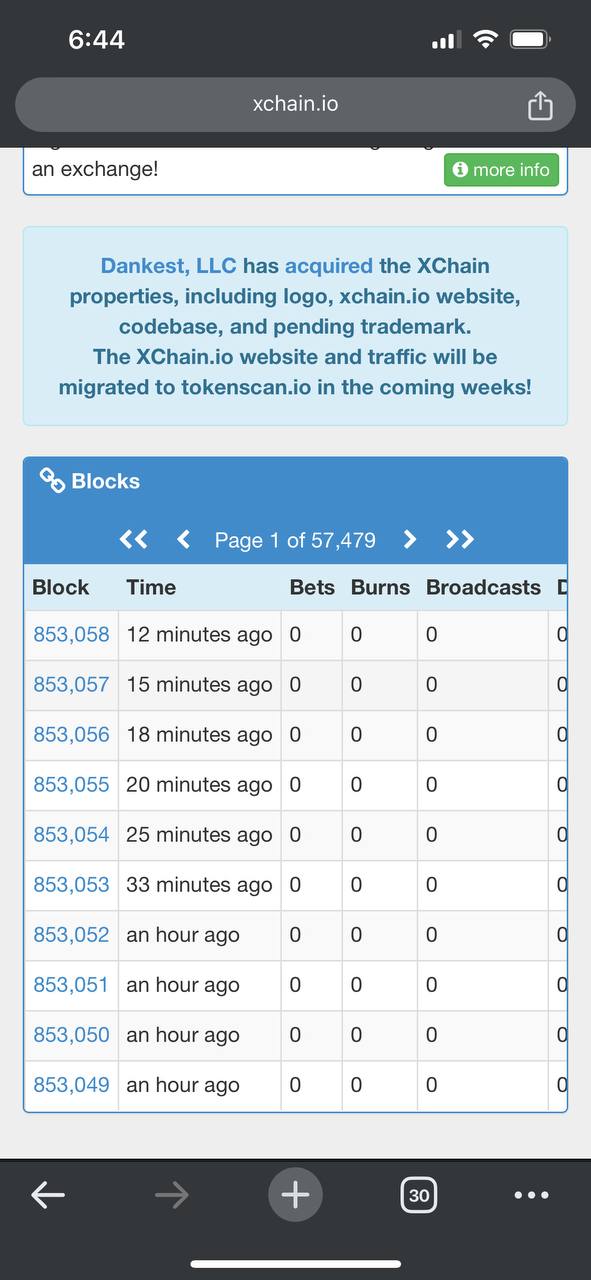Tap the browser forward arrow
591x1280 pixels.
172,1194
